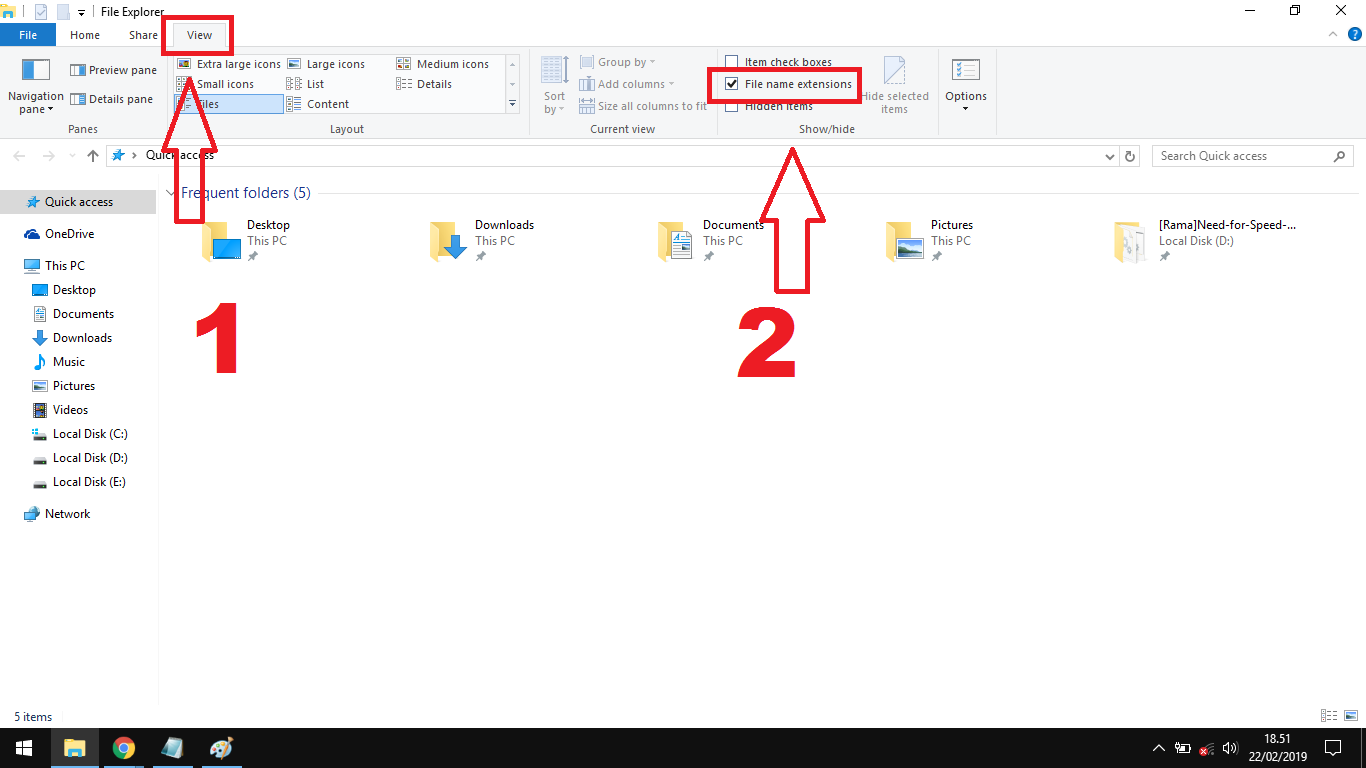Viewport: 1366px width, 768px height.
Task: Select Network in navigation pane
Action: [x=67, y=514]
